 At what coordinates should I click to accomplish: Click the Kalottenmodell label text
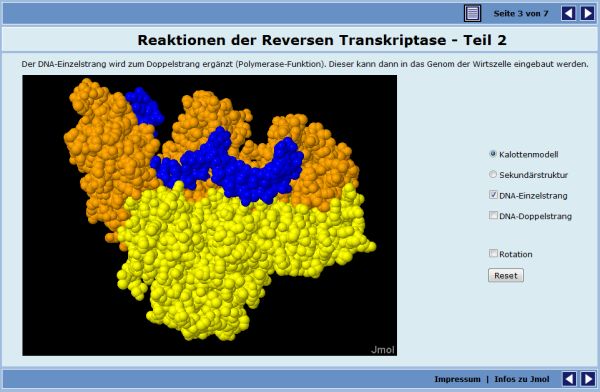528,155
